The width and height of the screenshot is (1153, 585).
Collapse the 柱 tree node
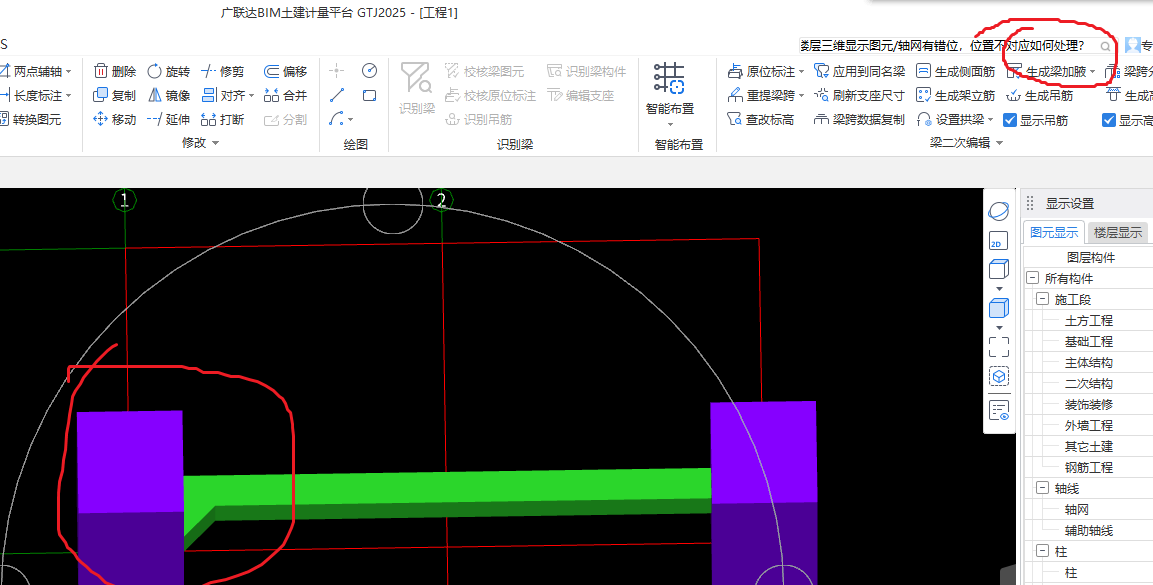1042,551
